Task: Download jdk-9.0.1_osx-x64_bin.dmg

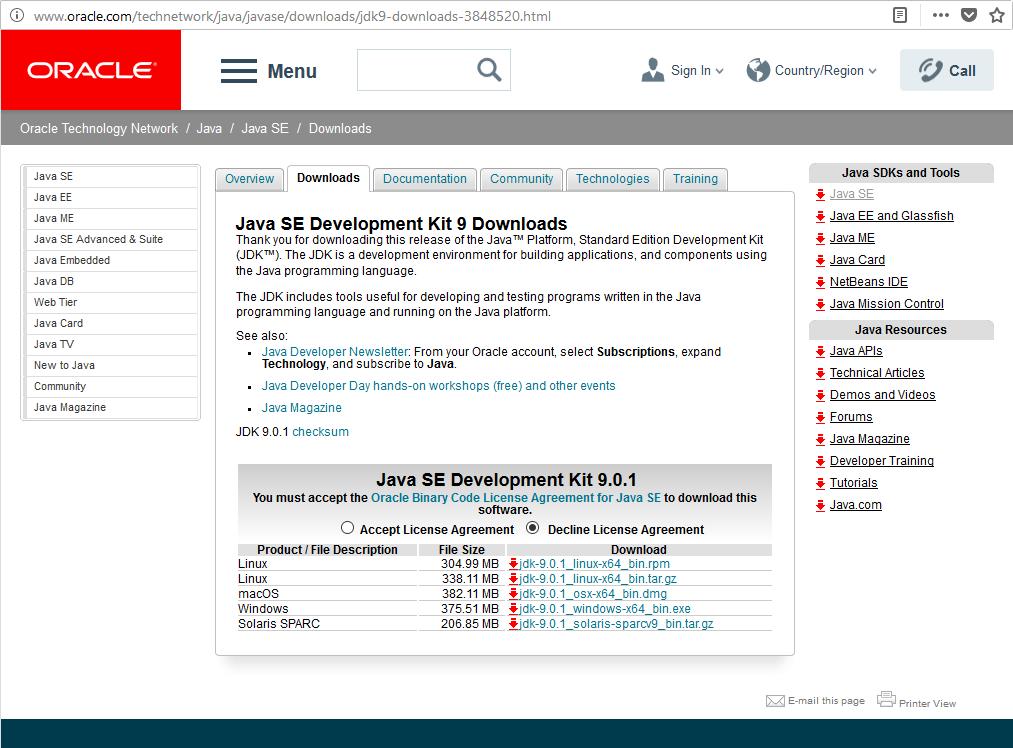Action: point(593,594)
